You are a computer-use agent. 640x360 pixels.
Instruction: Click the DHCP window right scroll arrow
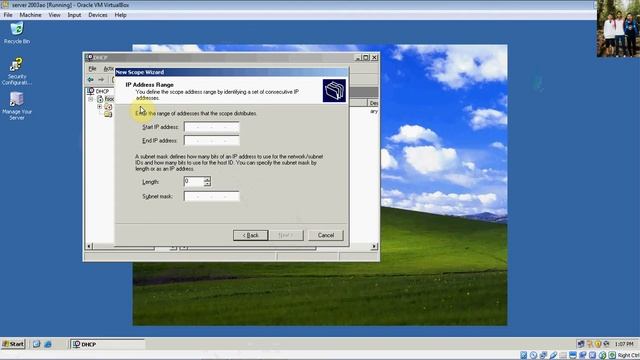point(374,247)
